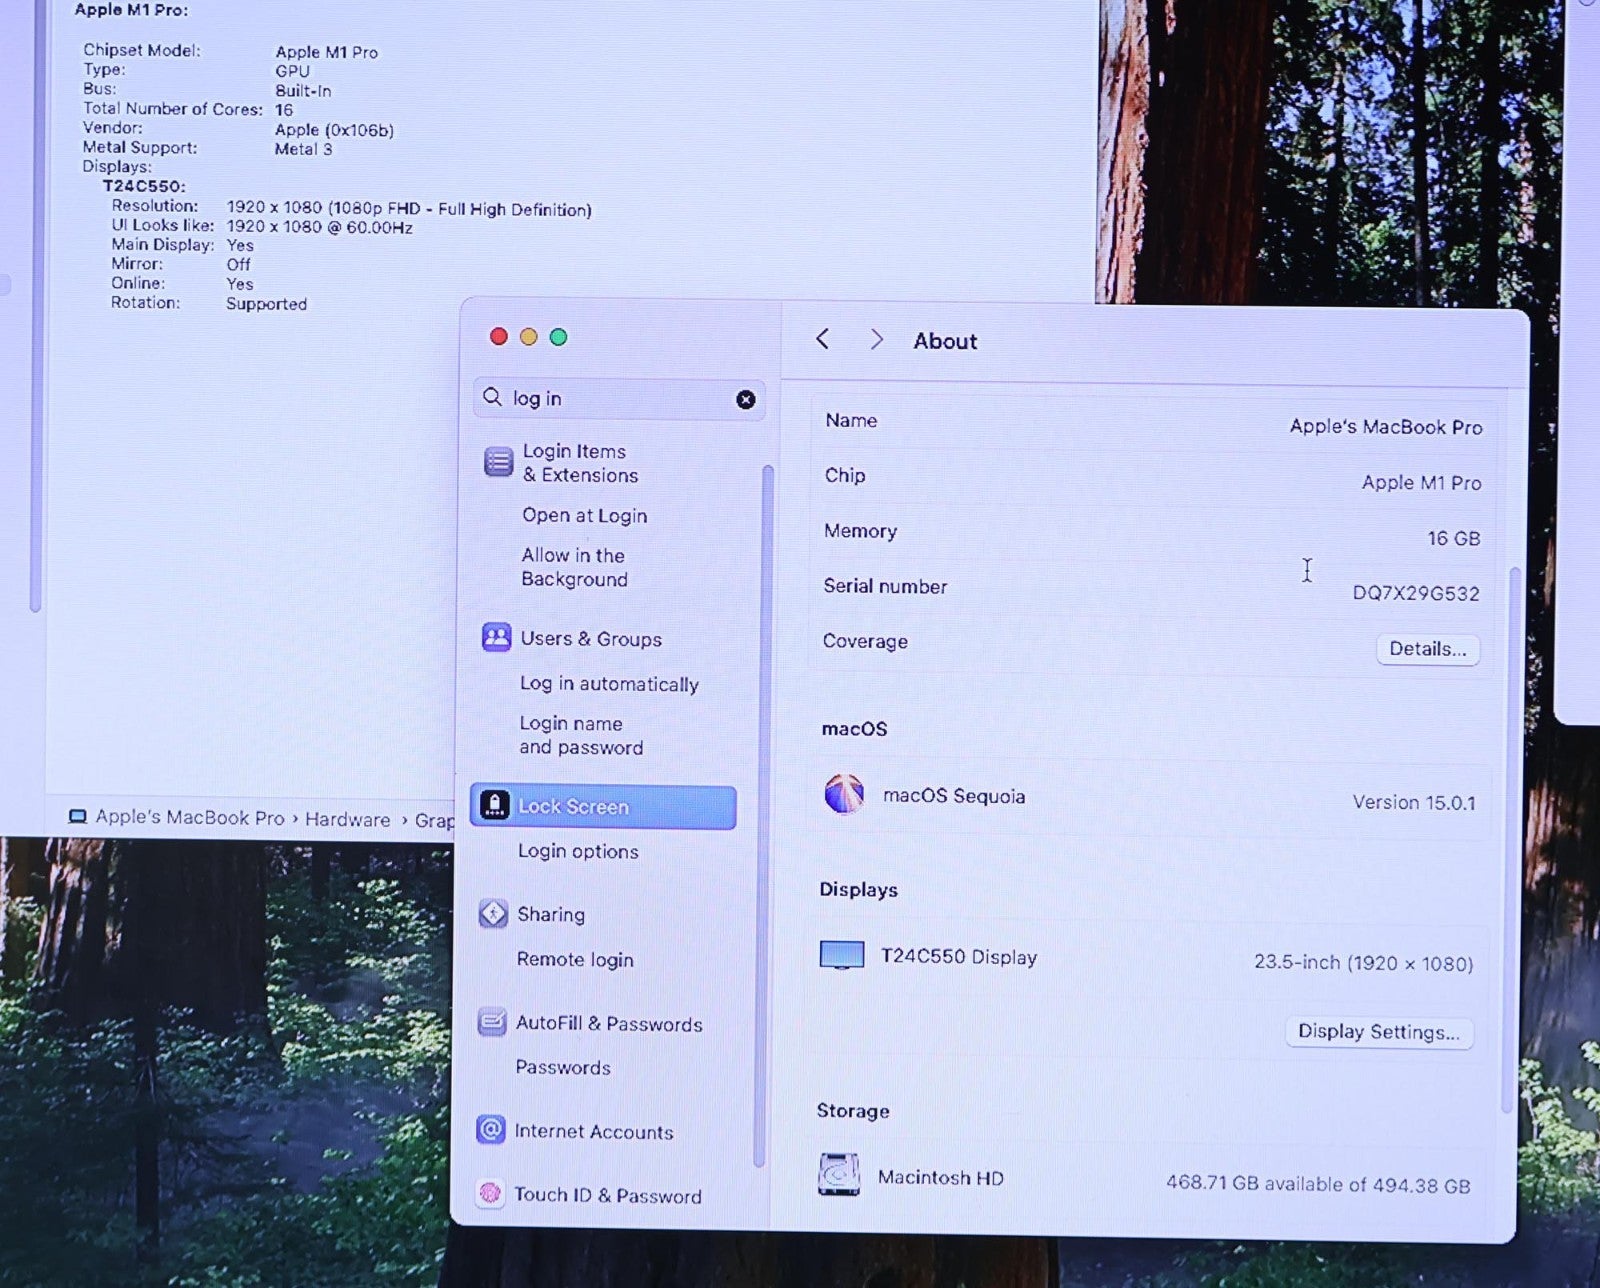The height and width of the screenshot is (1288, 1600).
Task: Select Log in automatically result
Action: point(609,684)
